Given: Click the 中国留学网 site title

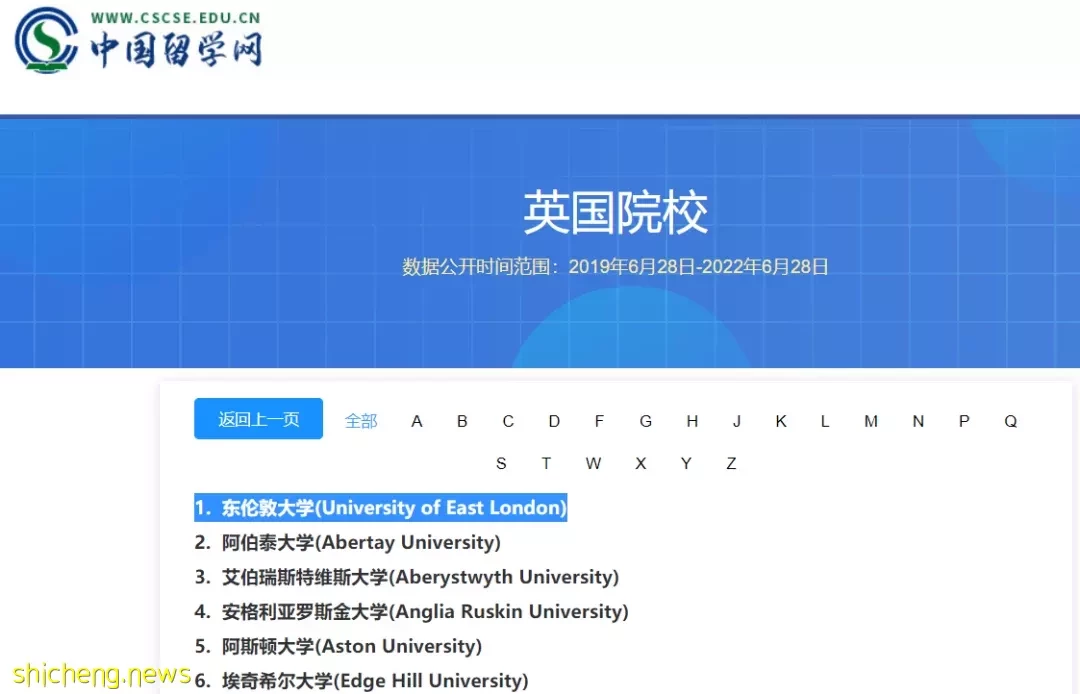Looking at the screenshot, I should [x=176, y=50].
